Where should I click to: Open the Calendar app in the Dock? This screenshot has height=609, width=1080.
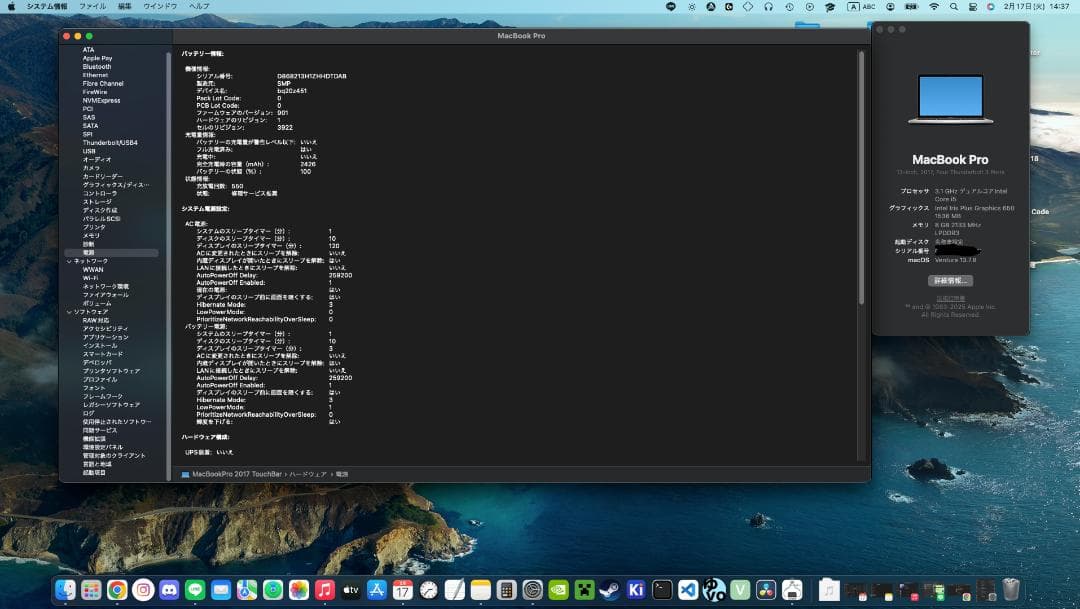pos(403,590)
